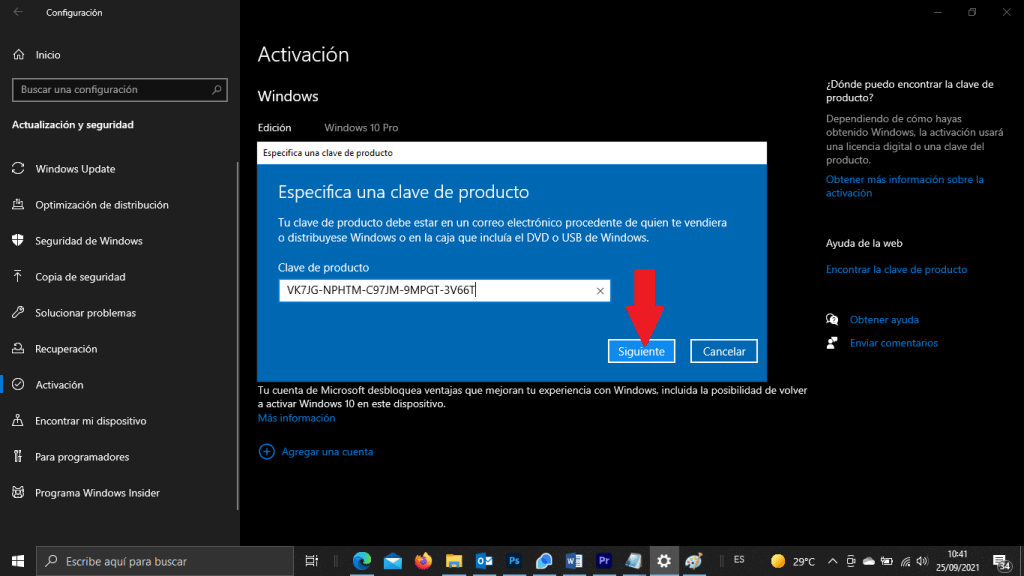Open Outlook from taskbar

(484, 561)
